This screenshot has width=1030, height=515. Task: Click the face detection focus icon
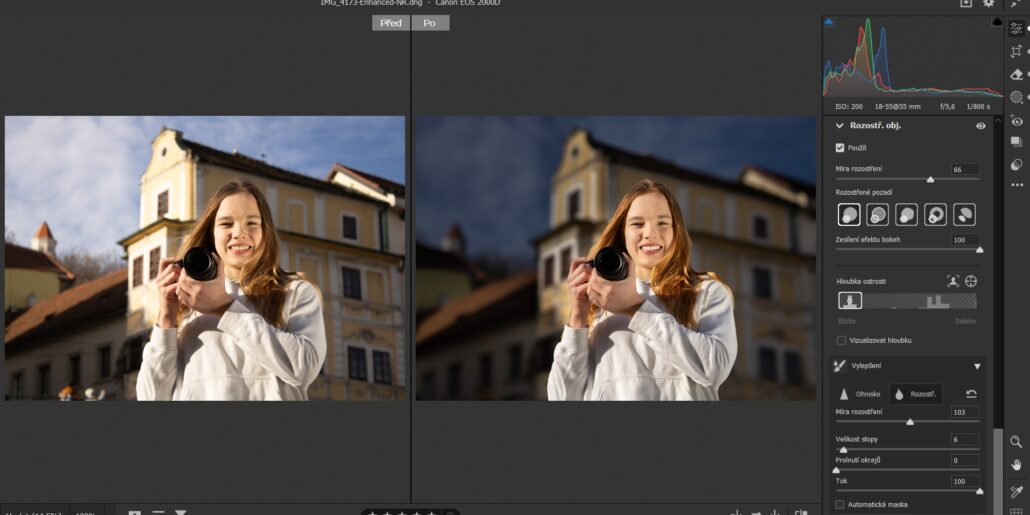point(953,281)
